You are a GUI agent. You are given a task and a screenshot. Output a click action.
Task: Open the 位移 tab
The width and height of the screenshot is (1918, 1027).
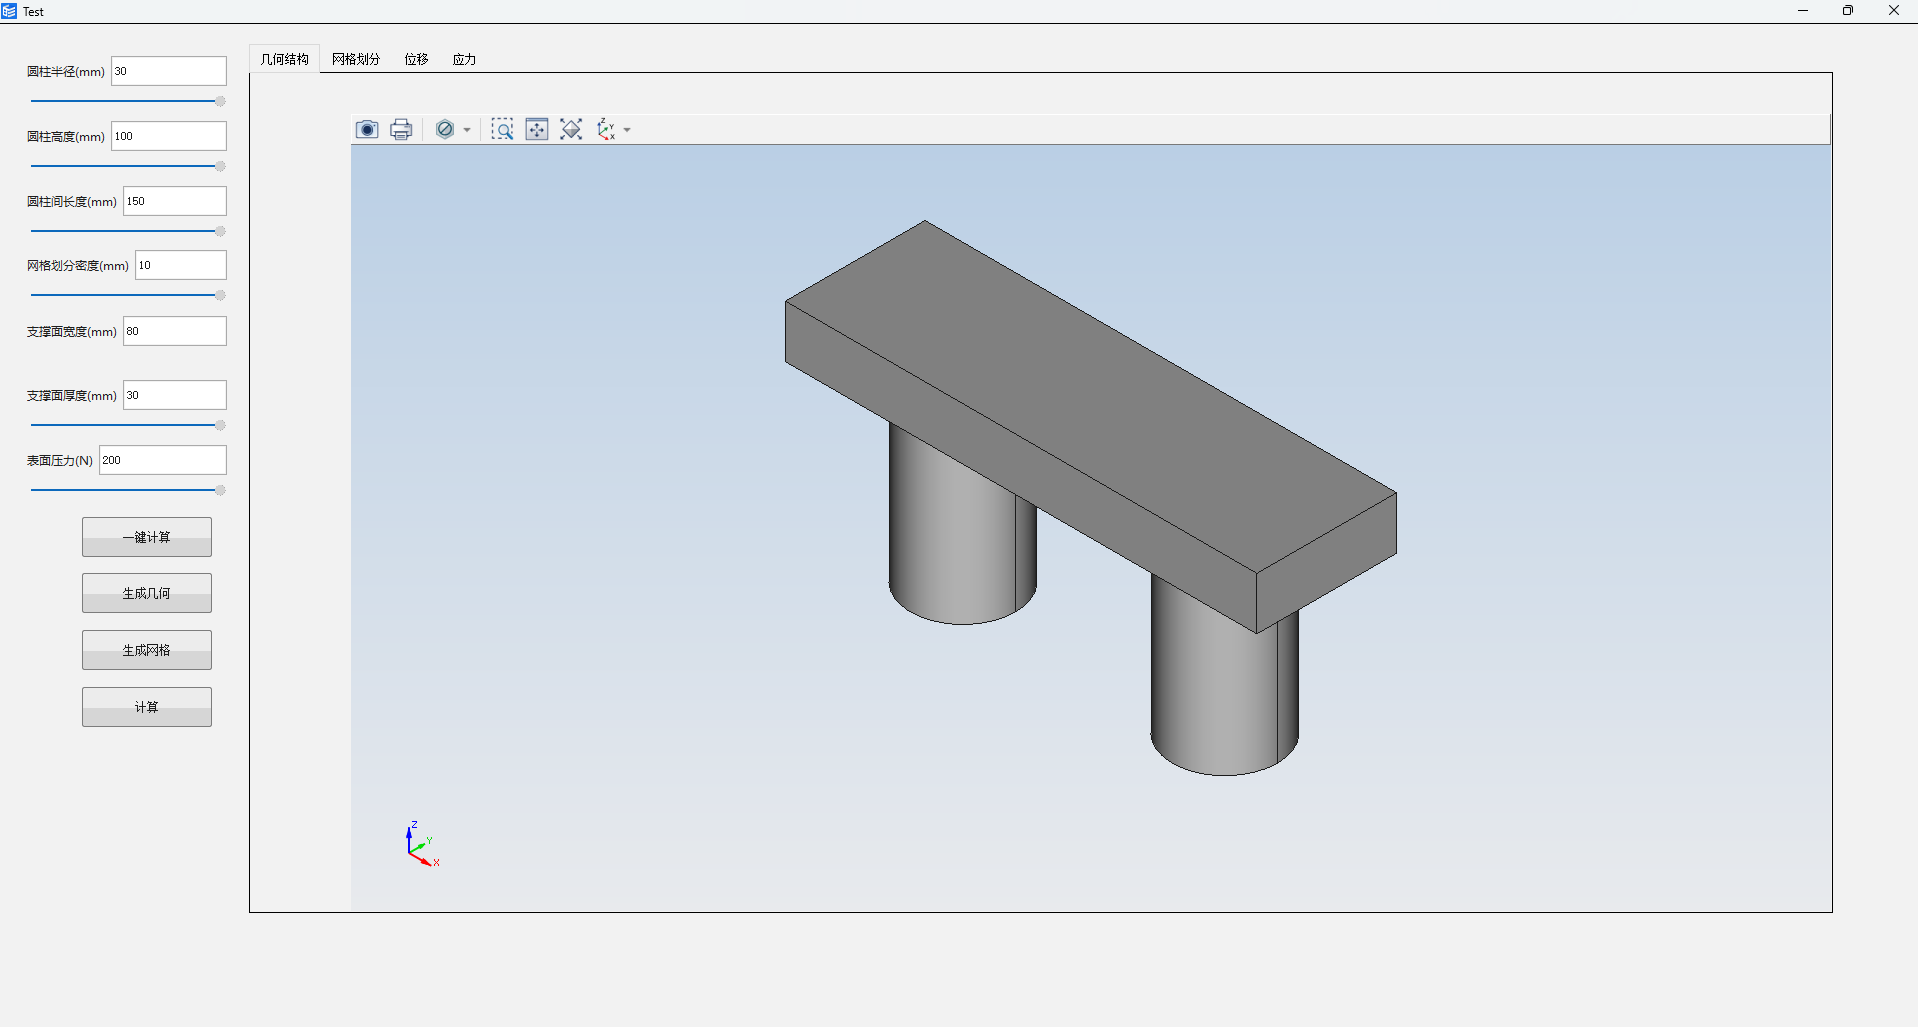(416, 59)
